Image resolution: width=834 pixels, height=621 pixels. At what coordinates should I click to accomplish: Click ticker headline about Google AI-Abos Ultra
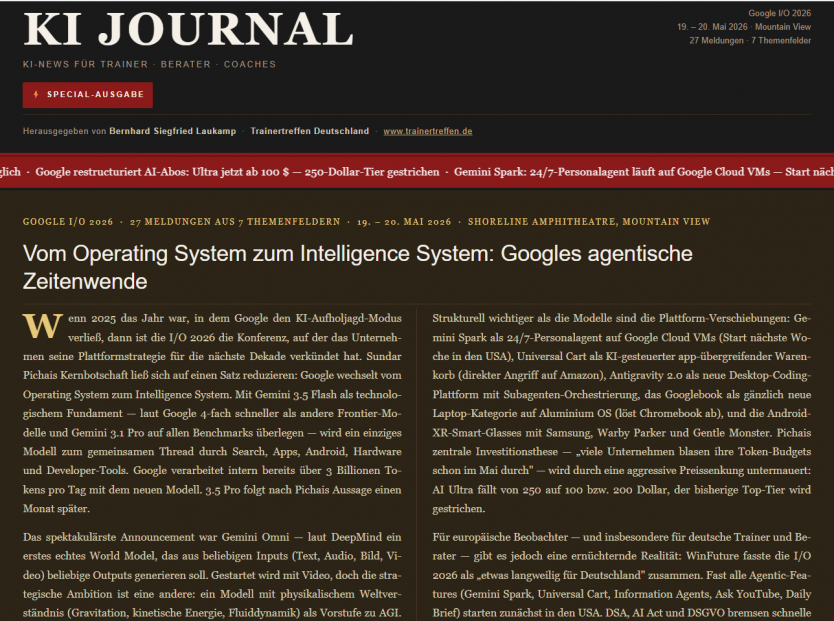(x=237, y=172)
